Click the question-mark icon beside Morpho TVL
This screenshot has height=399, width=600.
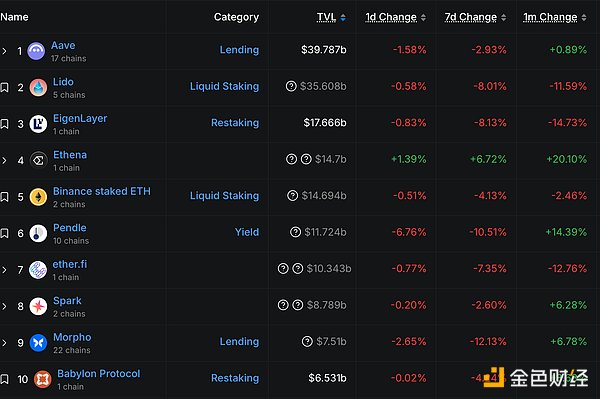coord(307,341)
